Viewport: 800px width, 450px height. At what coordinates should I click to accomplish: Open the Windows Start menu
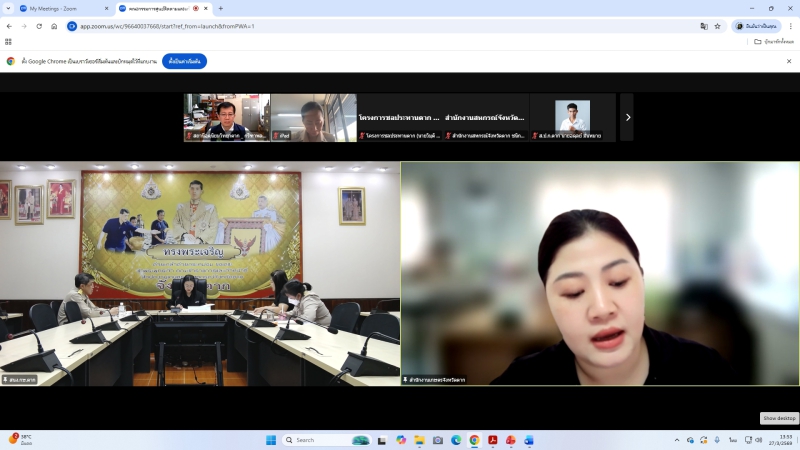270,440
